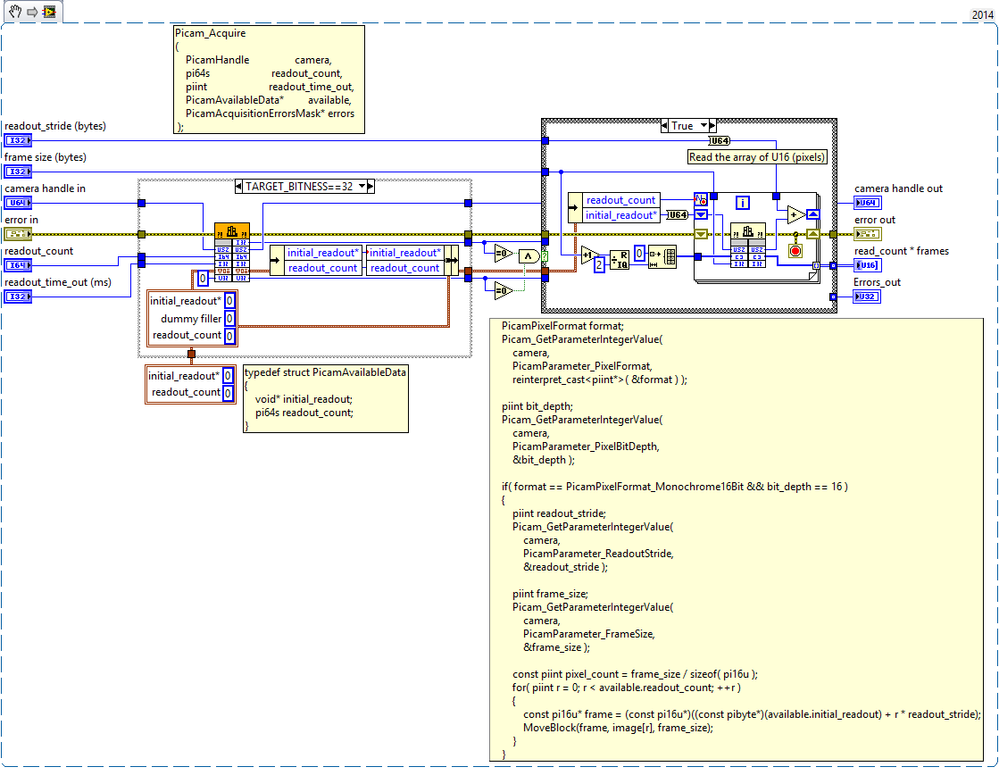
Task: Click the readout_stride (bytes) I32 terminal
Action: point(18,140)
